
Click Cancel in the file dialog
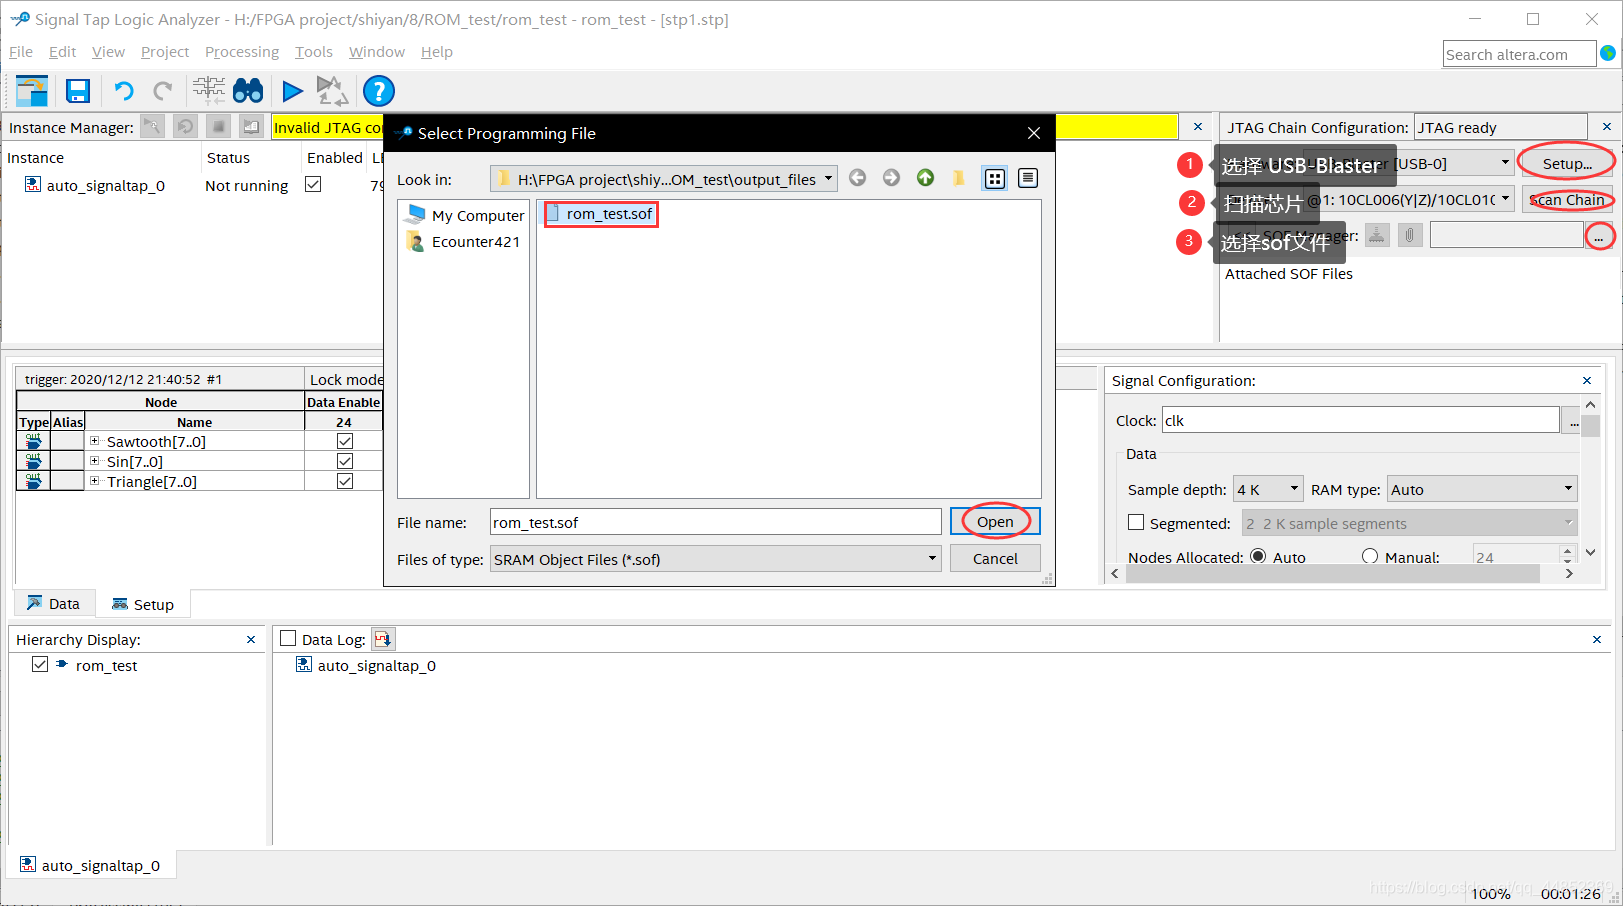coord(995,559)
